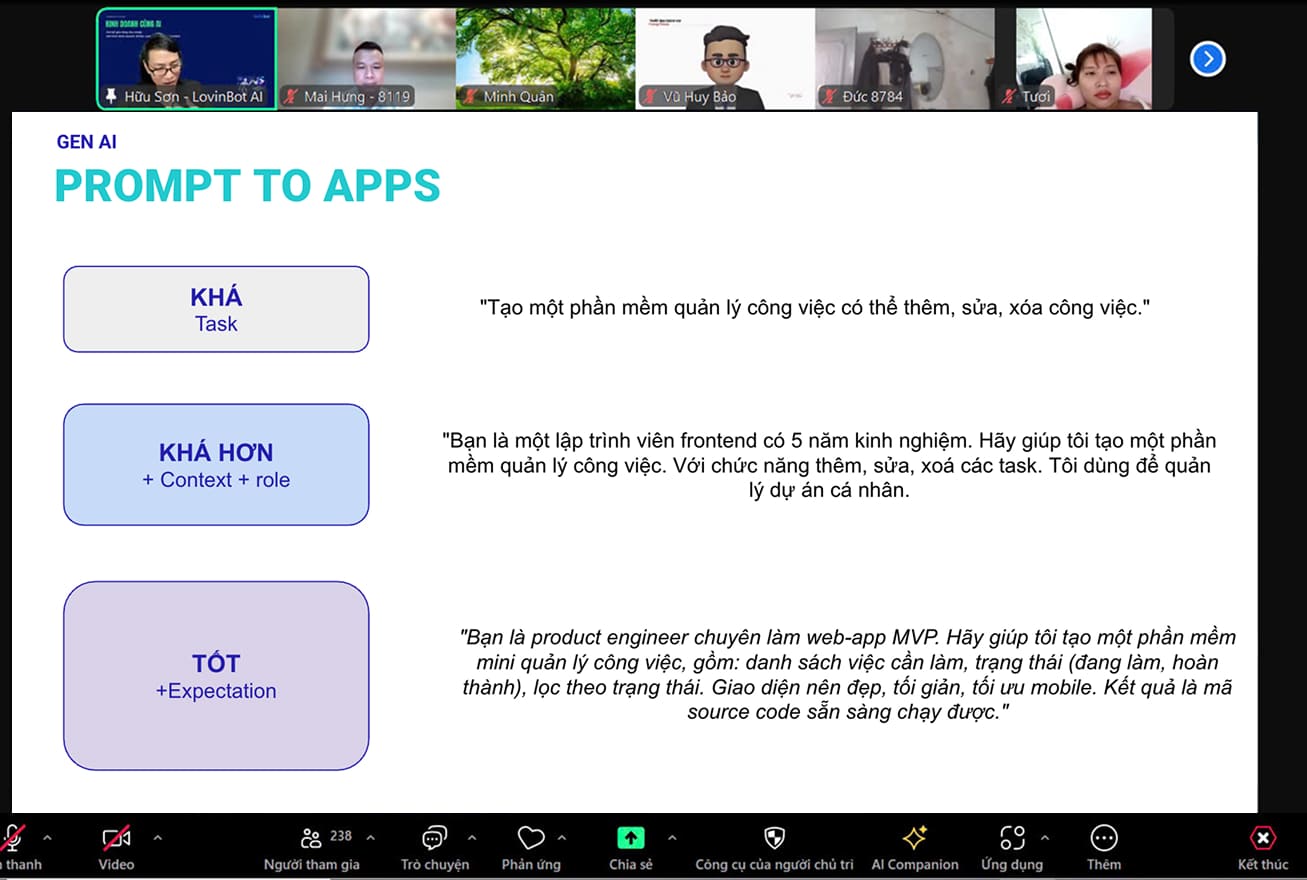Expand the chevron next to Video
The height and width of the screenshot is (880, 1307).
click(x=157, y=838)
